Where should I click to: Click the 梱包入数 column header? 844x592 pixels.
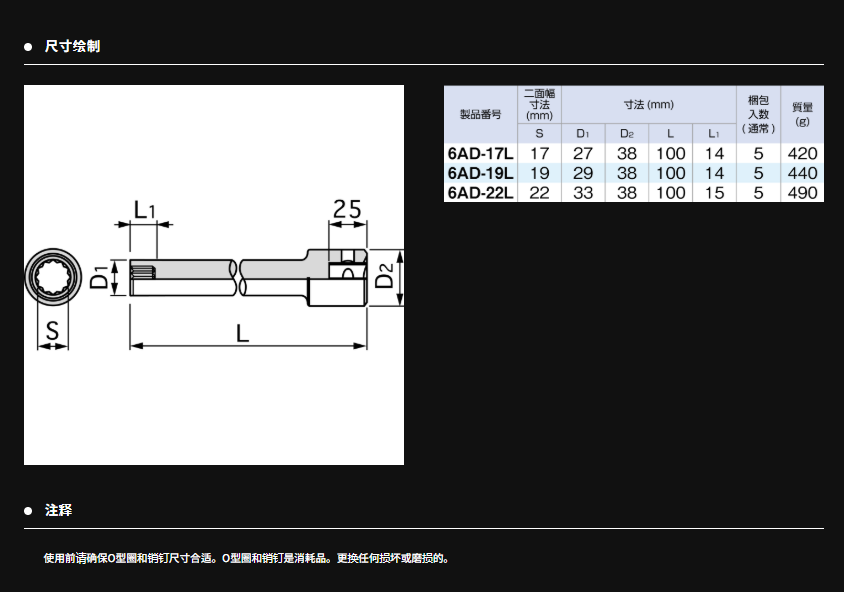tap(758, 113)
